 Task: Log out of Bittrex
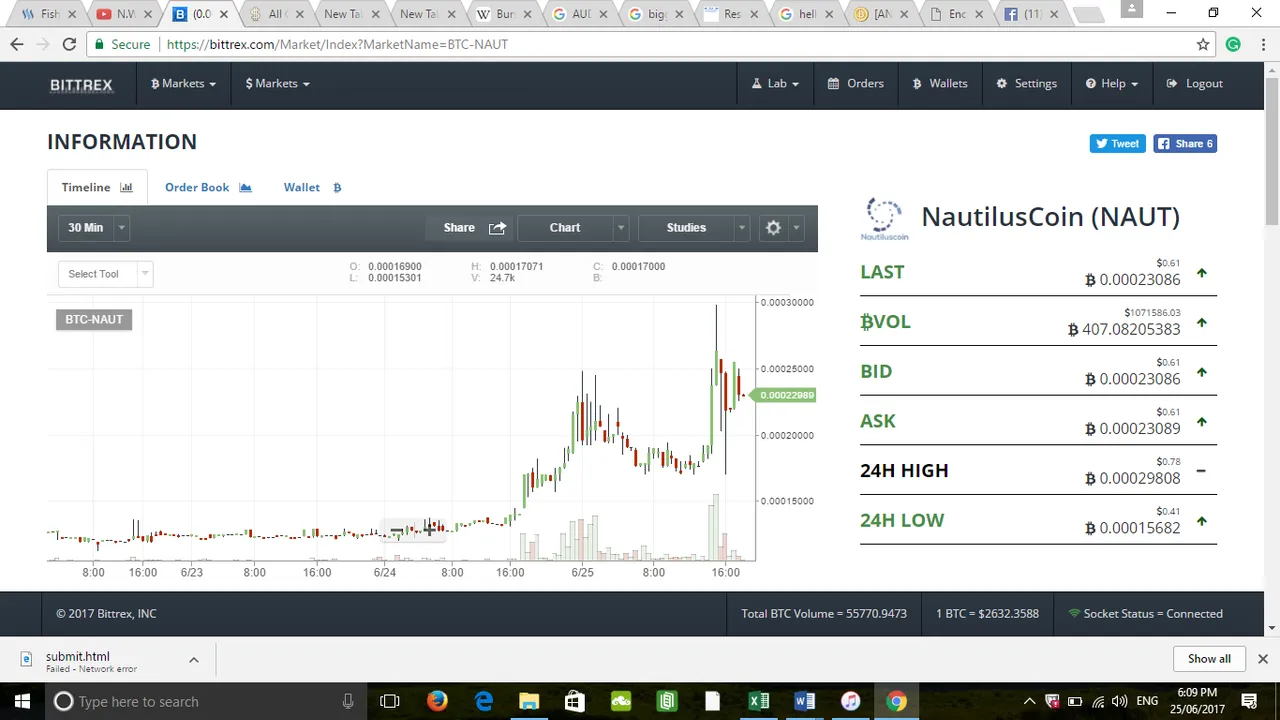coord(1194,84)
